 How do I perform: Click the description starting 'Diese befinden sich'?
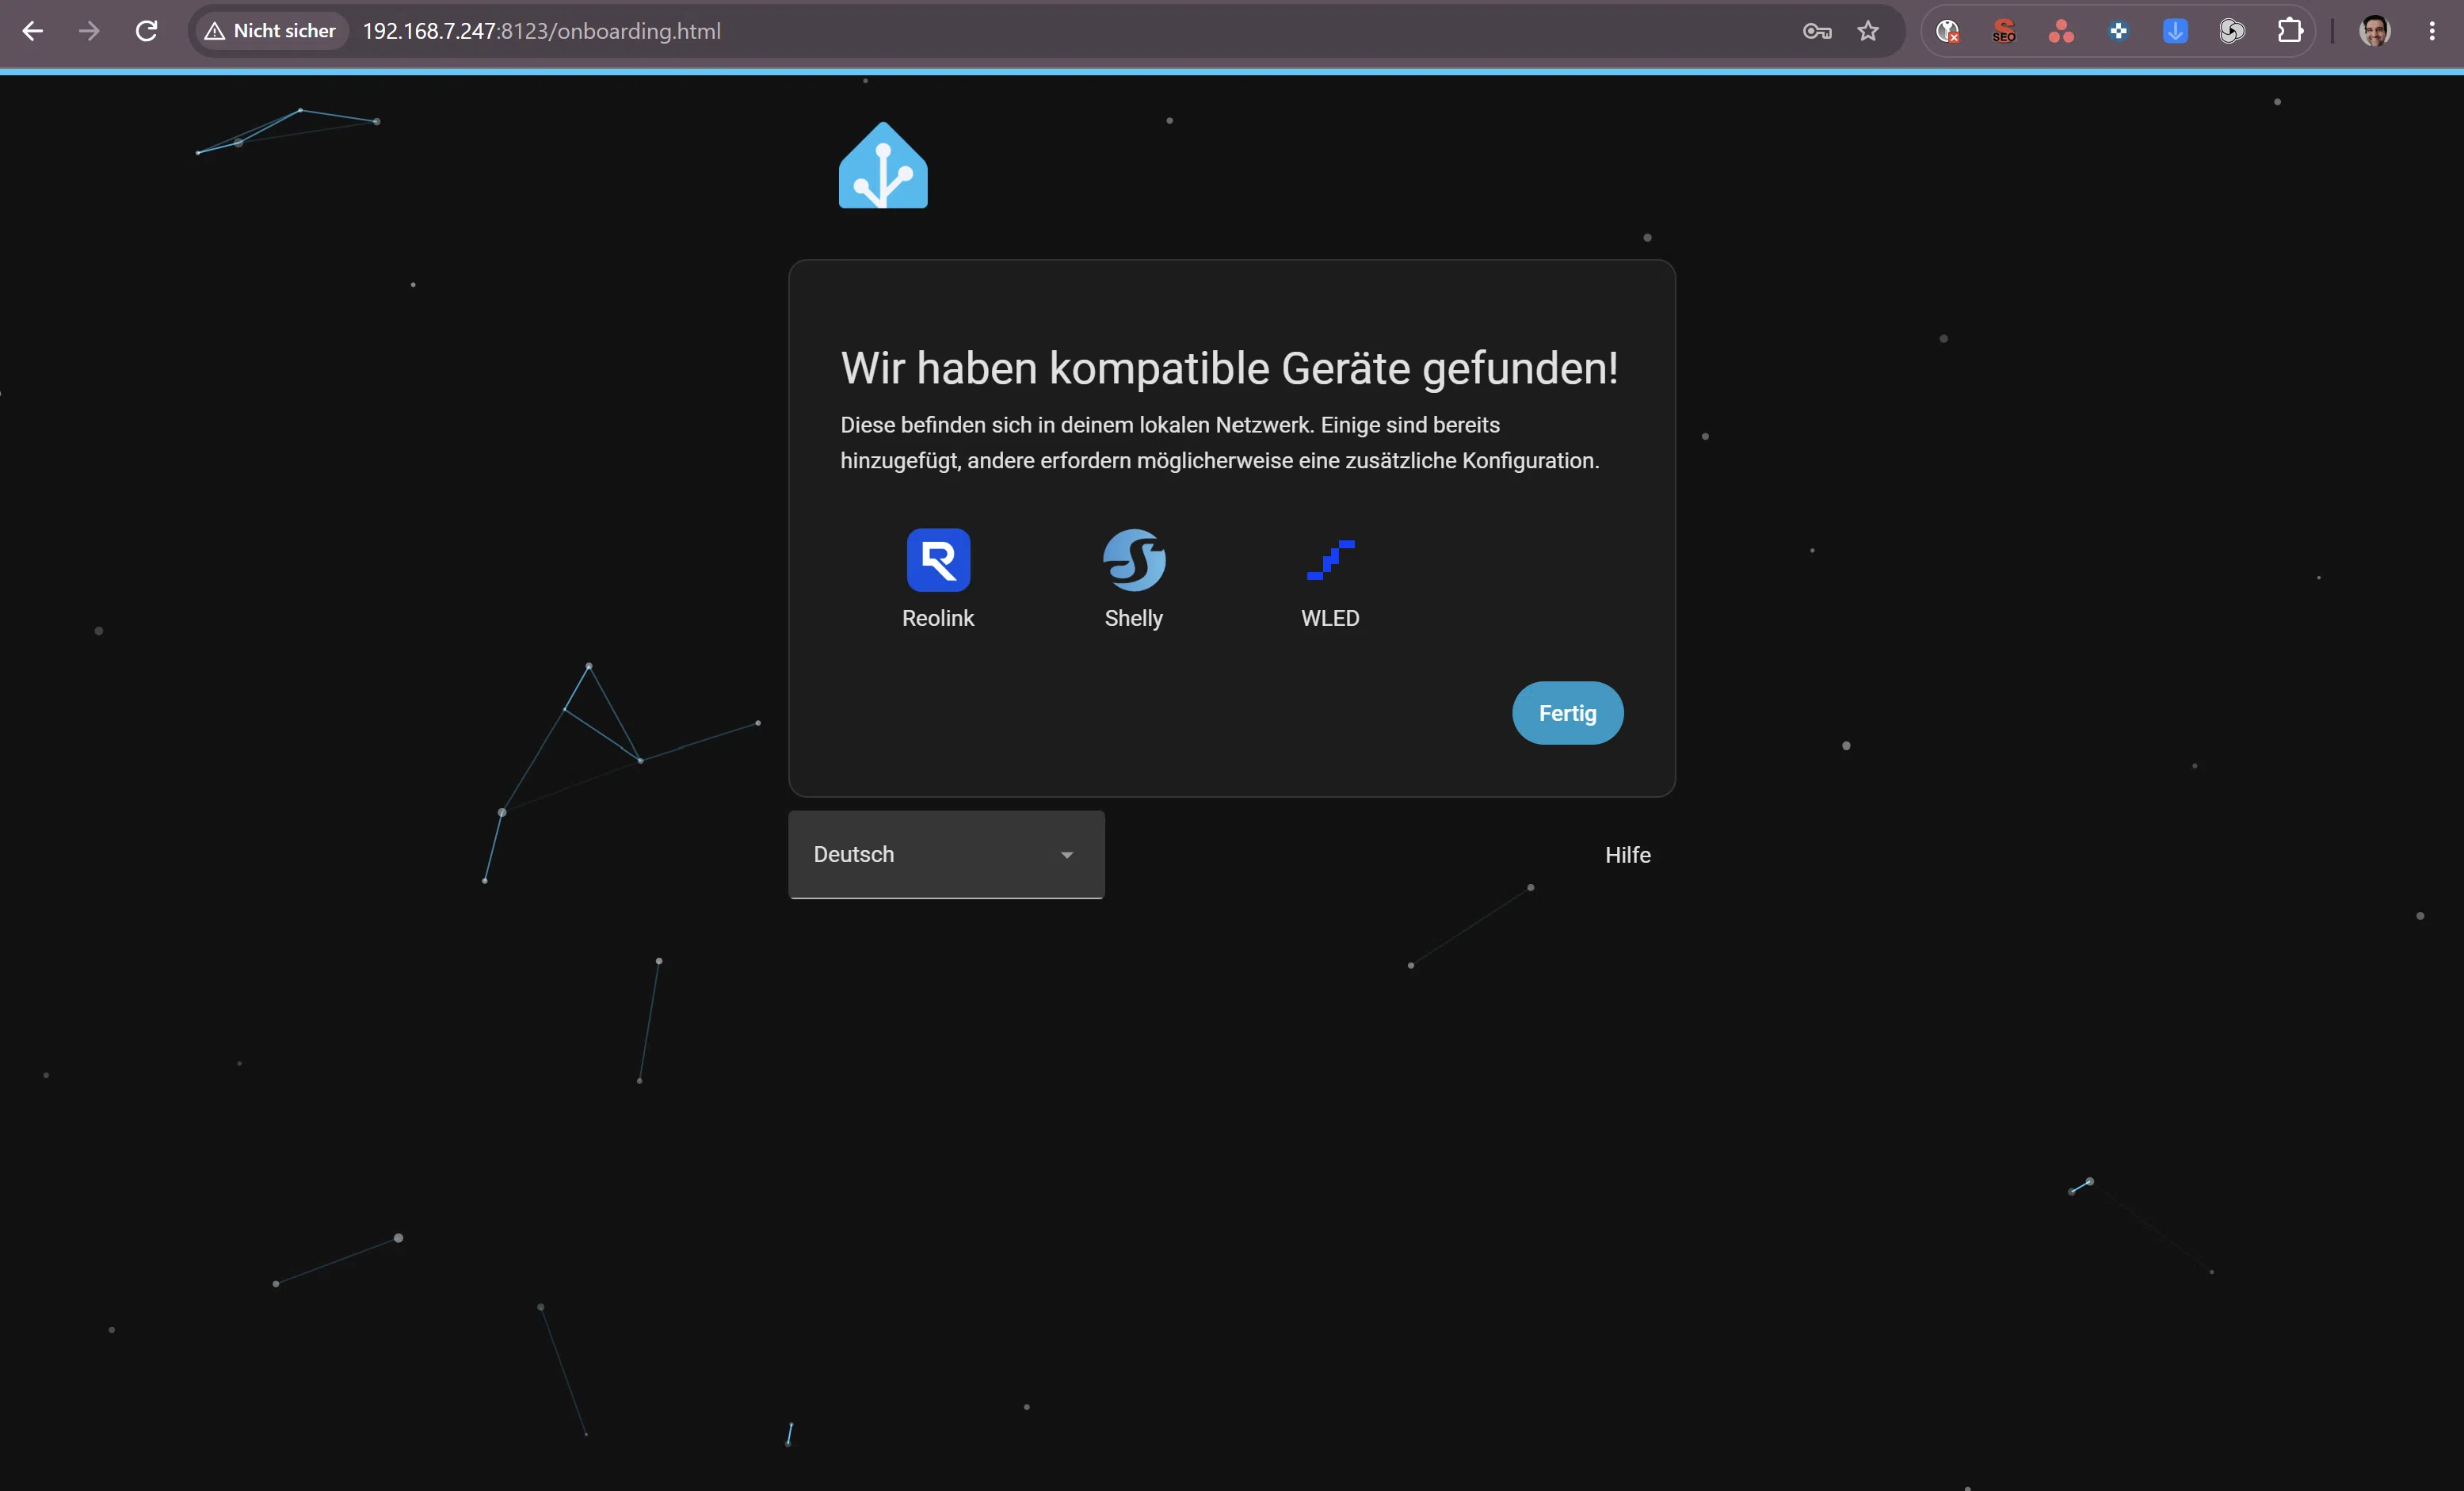pos(1219,443)
